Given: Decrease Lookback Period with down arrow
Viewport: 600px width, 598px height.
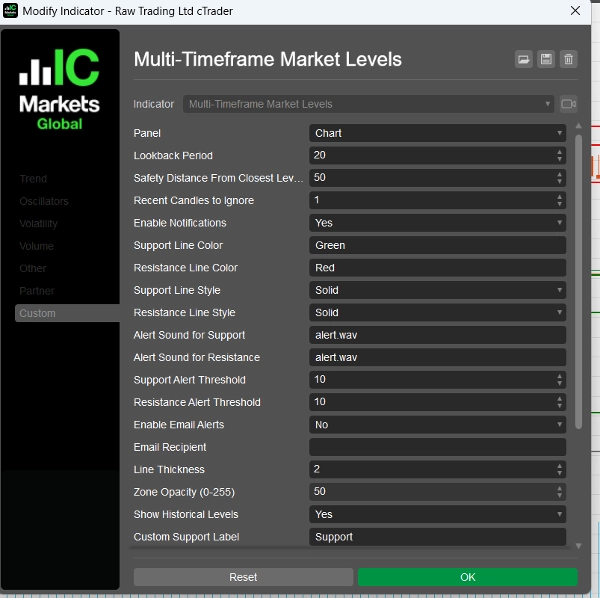Looking at the screenshot, I should (x=559, y=159).
